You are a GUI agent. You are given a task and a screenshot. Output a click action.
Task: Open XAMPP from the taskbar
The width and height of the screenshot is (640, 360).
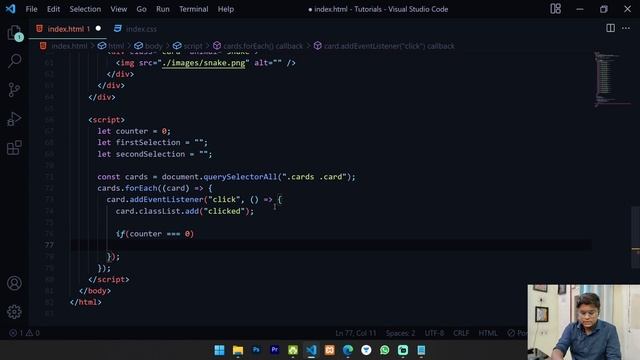click(x=329, y=350)
